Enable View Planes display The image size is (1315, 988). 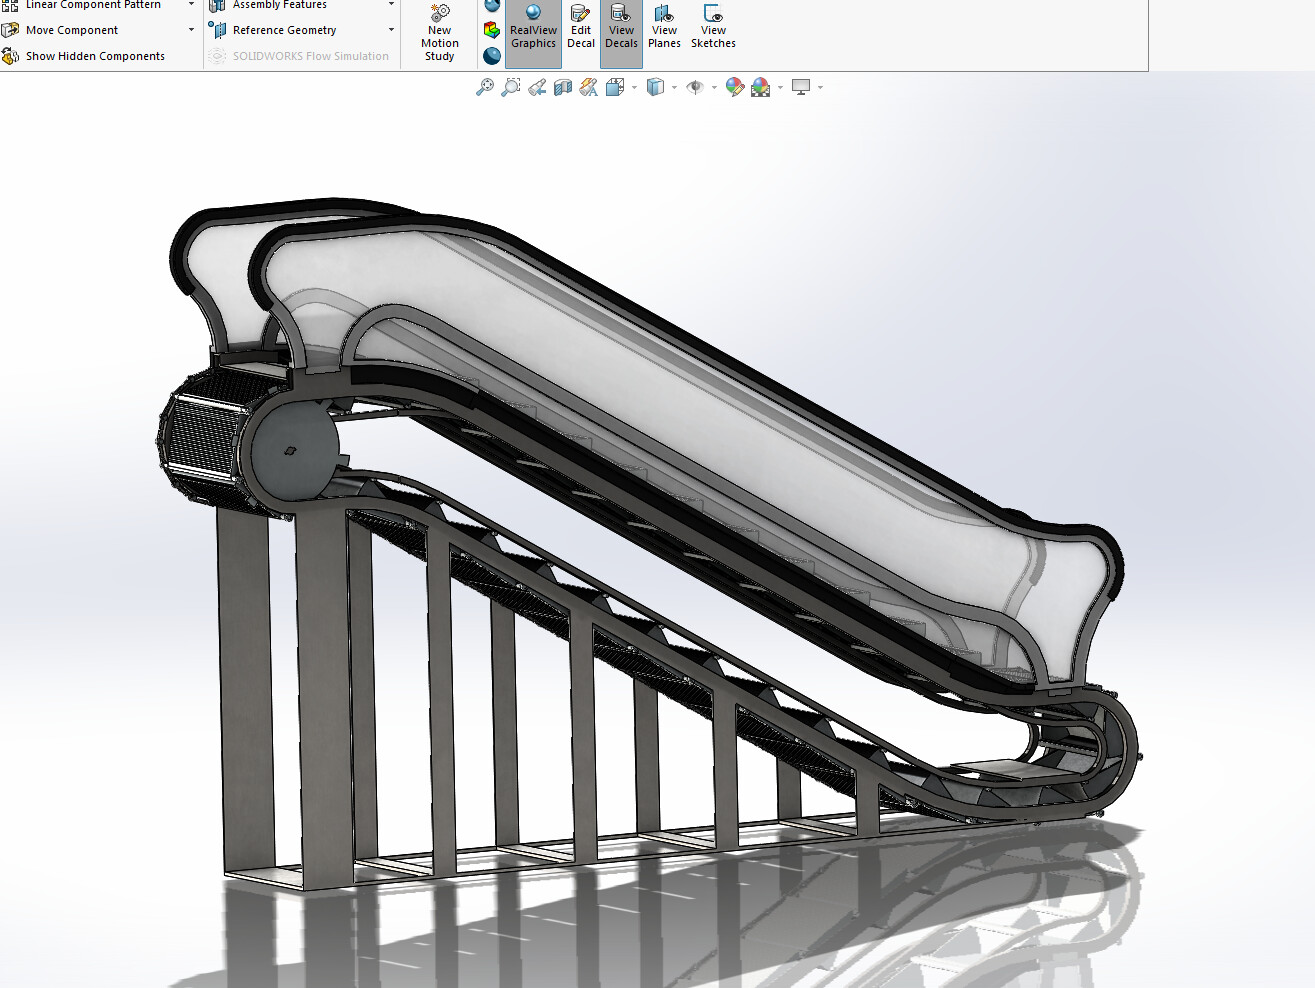click(x=663, y=29)
